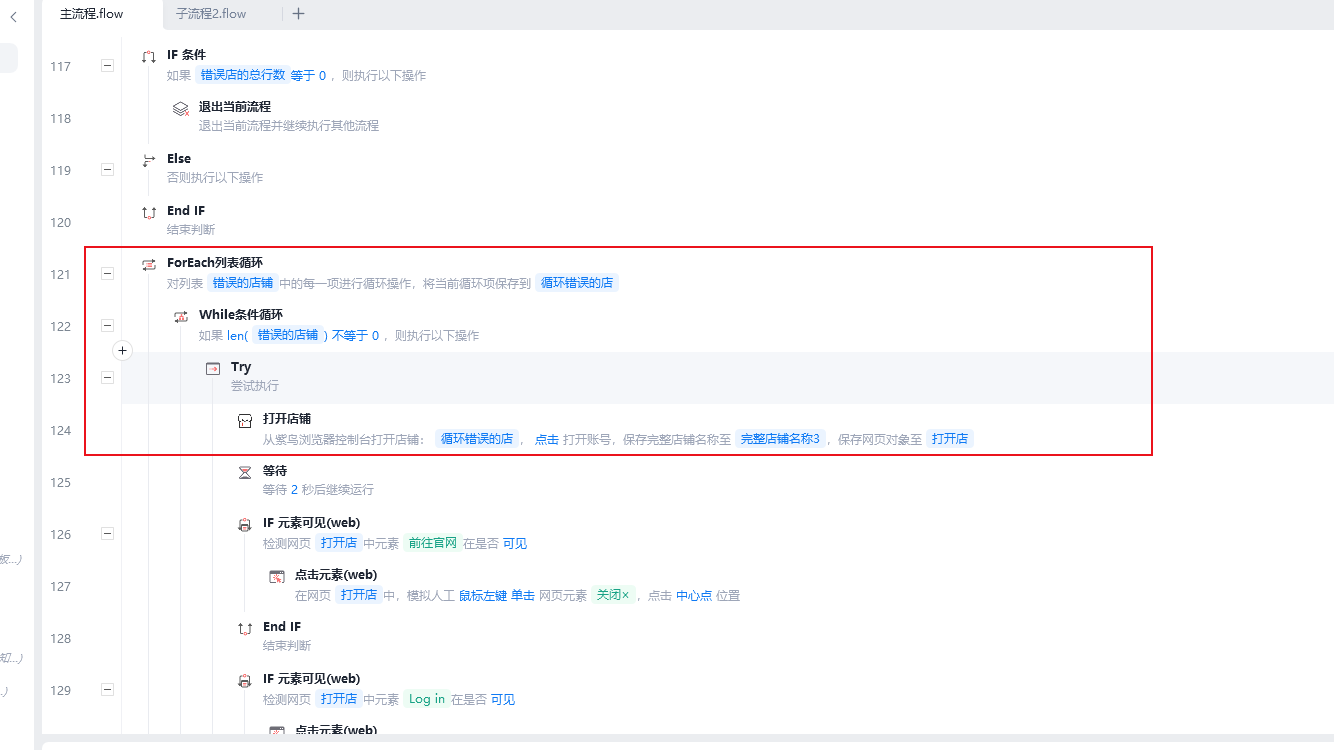Click the IF 元素可见(web) icon on line 126
Screen dimensions: 1334x750
click(245, 524)
